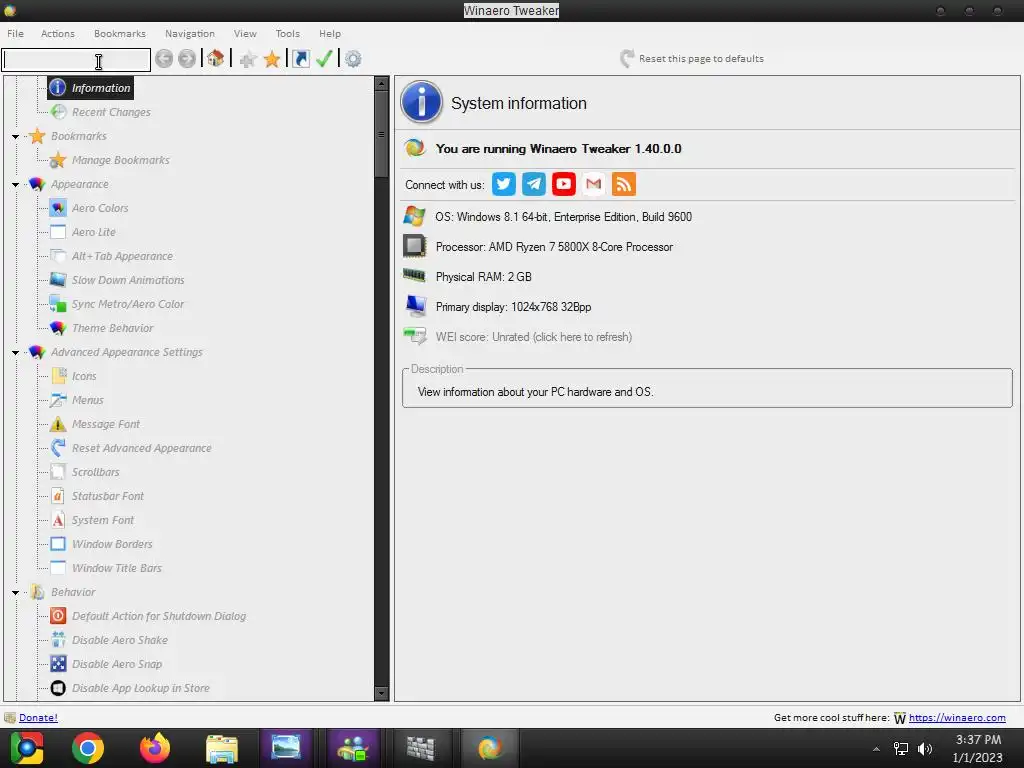Open the Tools menu
Viewport: 1024px width, 768px height.
click(287, 33)
